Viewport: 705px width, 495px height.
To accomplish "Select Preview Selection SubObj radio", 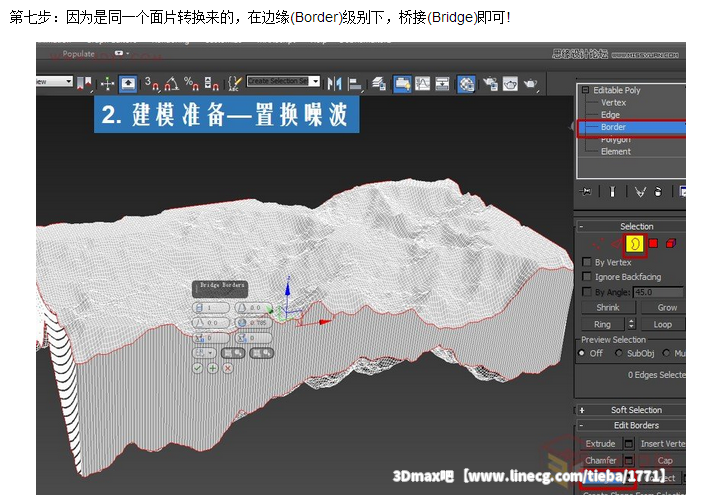I will pyautogui.click(x=619, y=353).
